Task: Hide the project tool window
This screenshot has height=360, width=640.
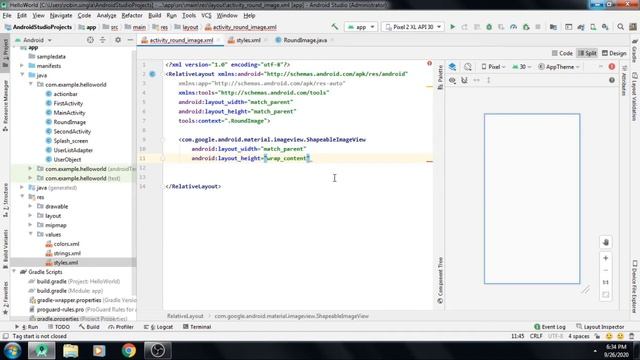Action: pyautogui.click(x=130, y=40)
